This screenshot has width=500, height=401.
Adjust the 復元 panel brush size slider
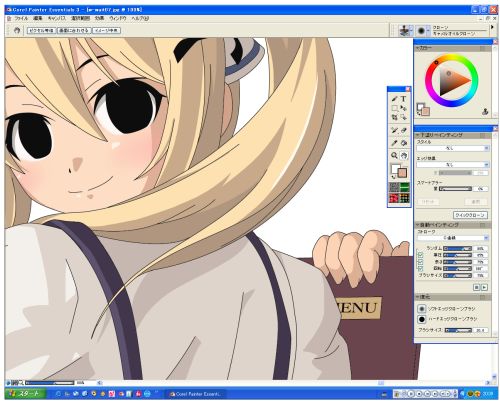coord(458,330)
